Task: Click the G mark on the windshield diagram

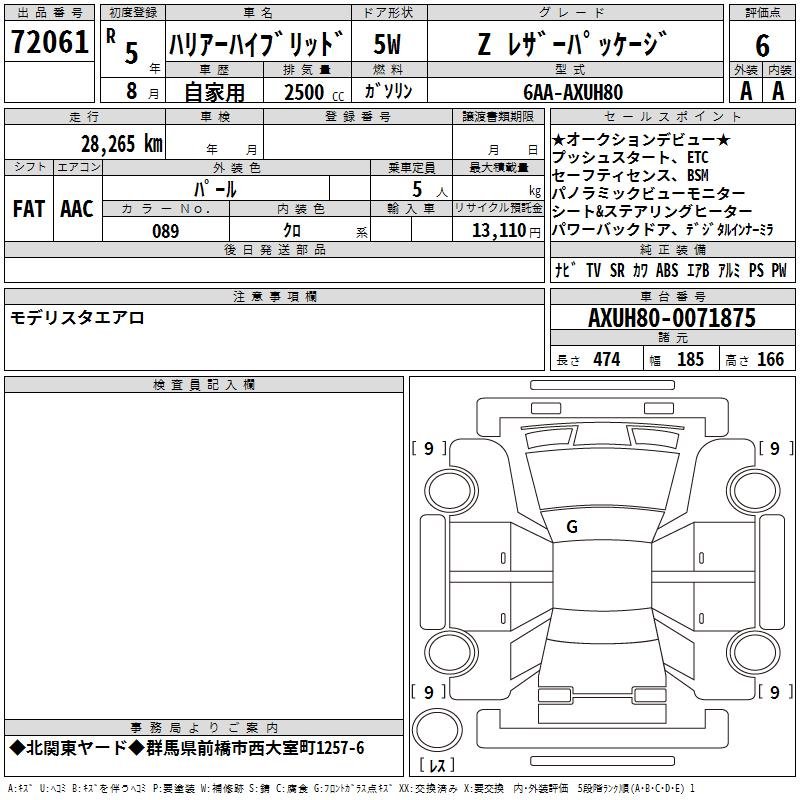Action: pyautogui.click(x=572, y=527)
